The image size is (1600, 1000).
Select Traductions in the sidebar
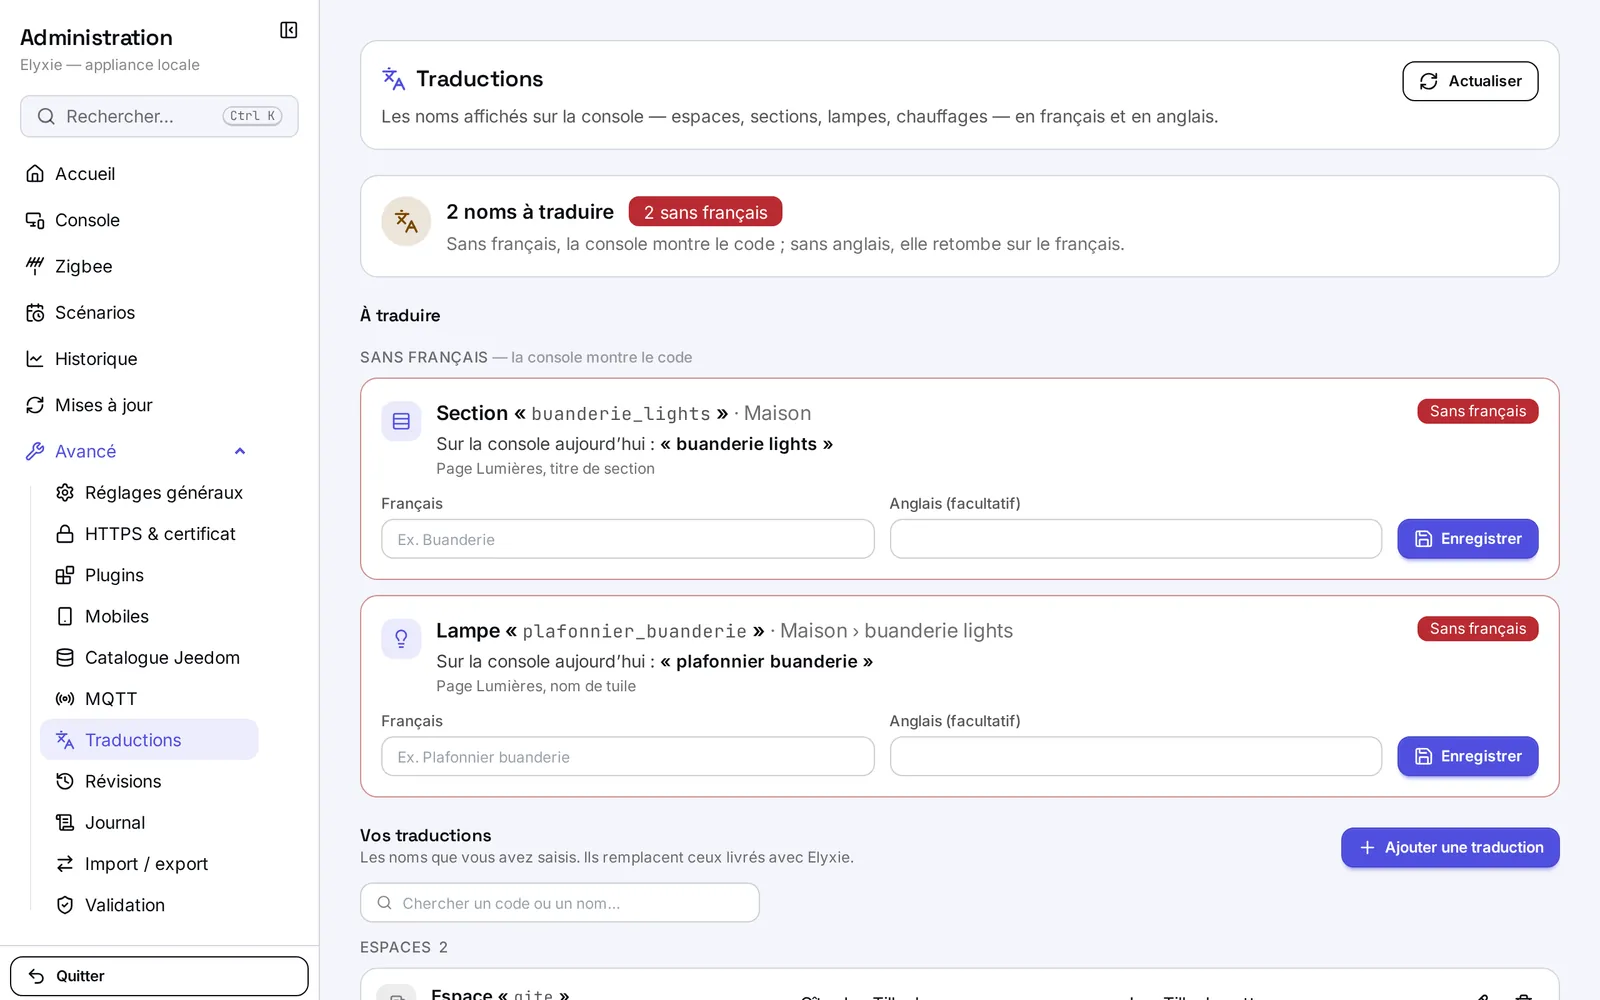[x=149, y=740]
